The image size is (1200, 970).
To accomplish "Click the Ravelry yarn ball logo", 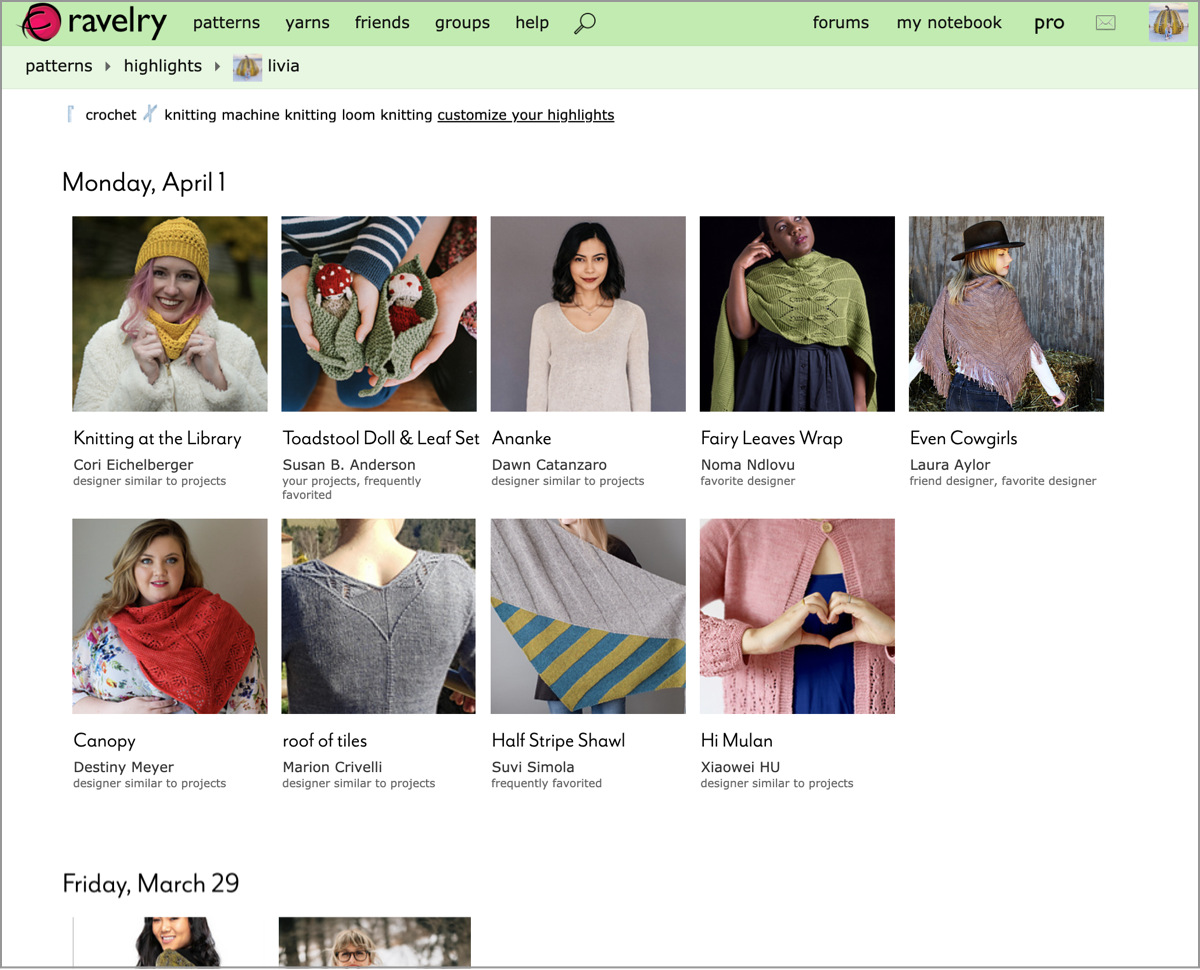I will tap(41, 22).
